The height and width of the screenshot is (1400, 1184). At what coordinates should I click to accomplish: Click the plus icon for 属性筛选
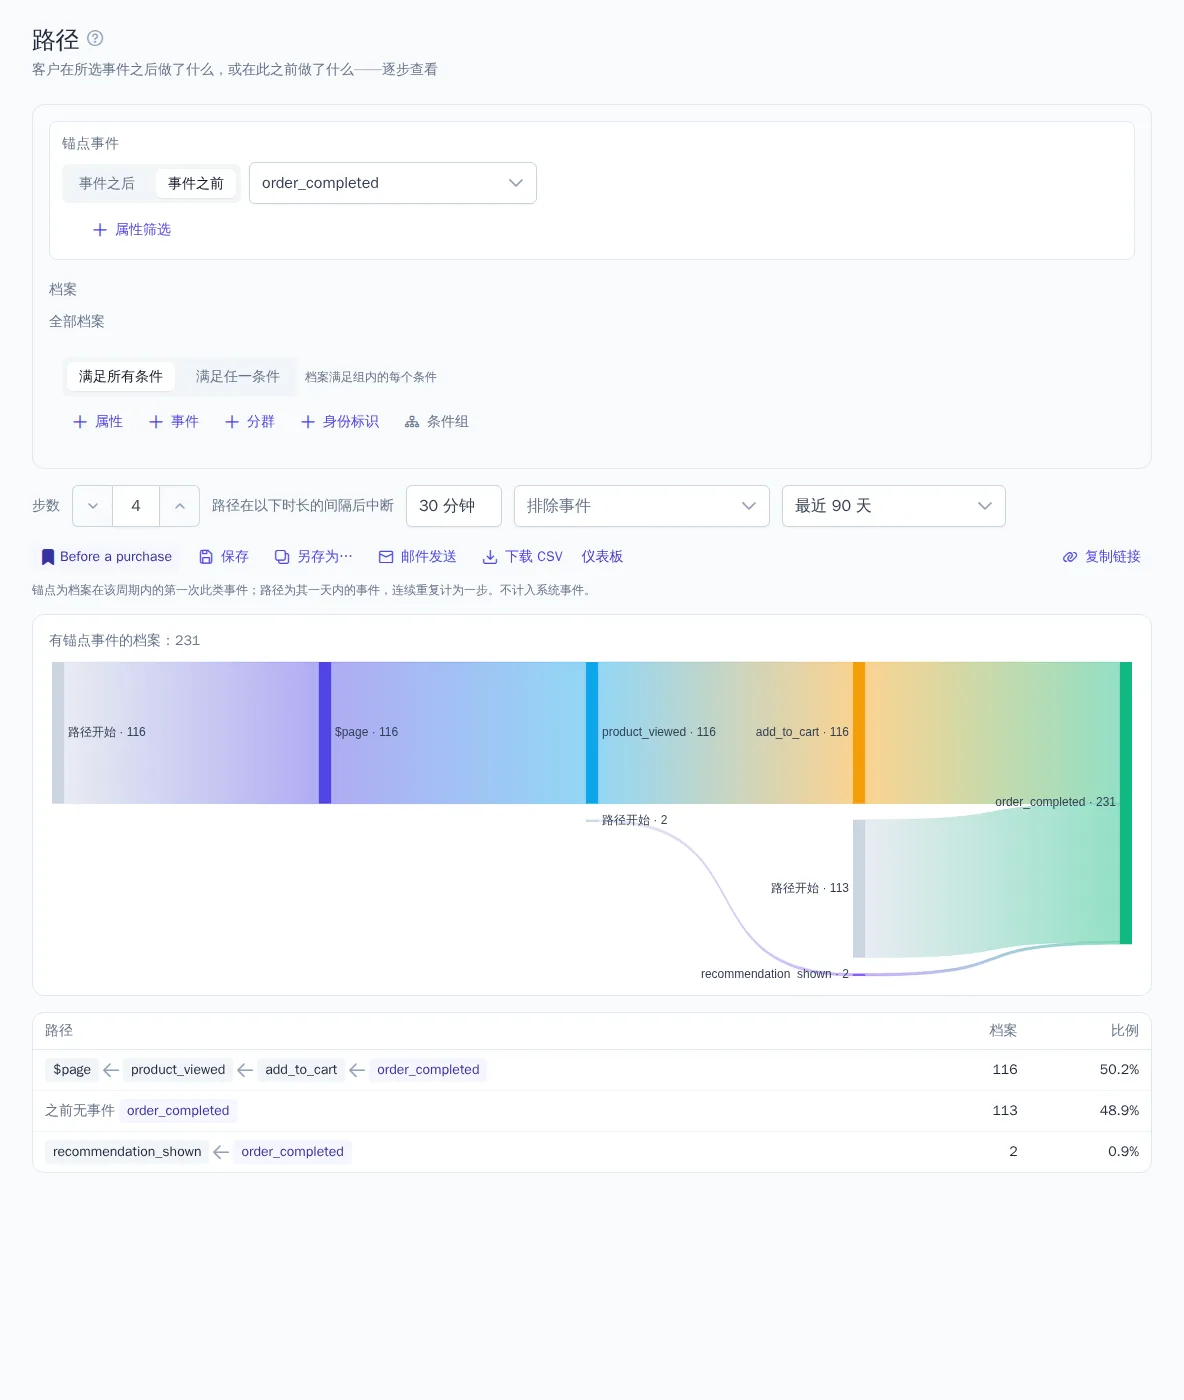click(x=100, y=230)
